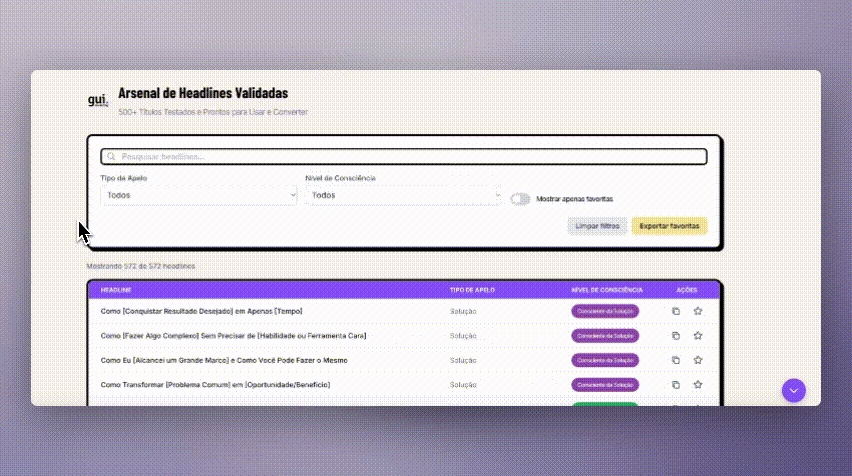Favorite the 'Como Transformar [Problema Comum]' headline

point(698,385)
